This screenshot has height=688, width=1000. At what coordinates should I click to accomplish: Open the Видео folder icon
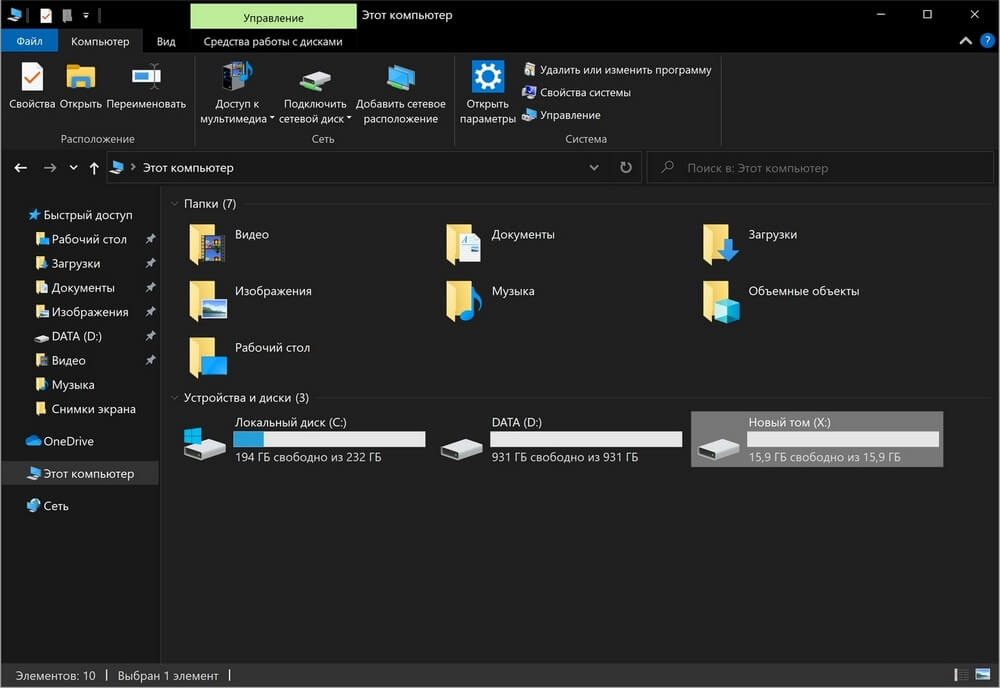pos(207,244)
